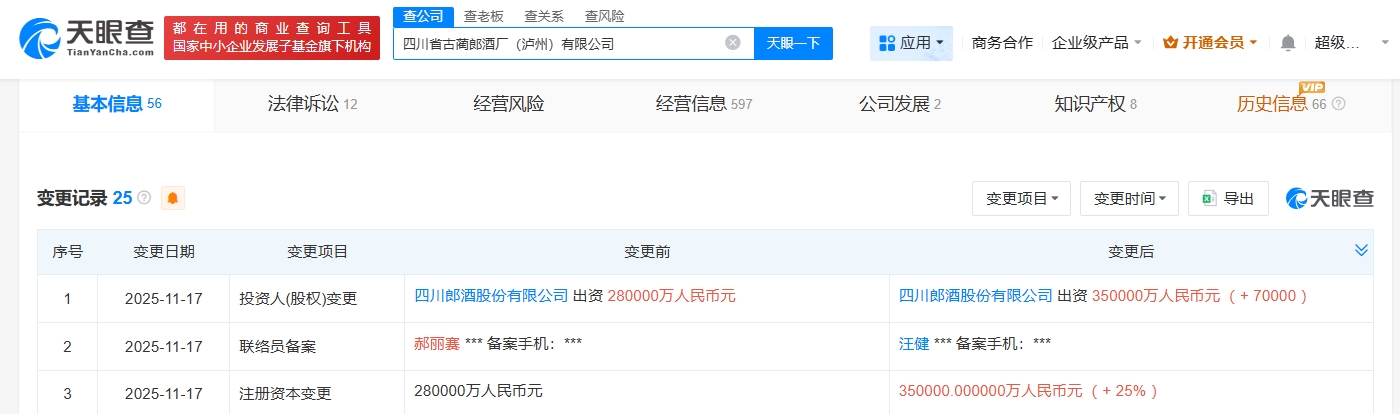
Task: Click the Tianyancha logo at top left
Action: [x=86, y=37]
